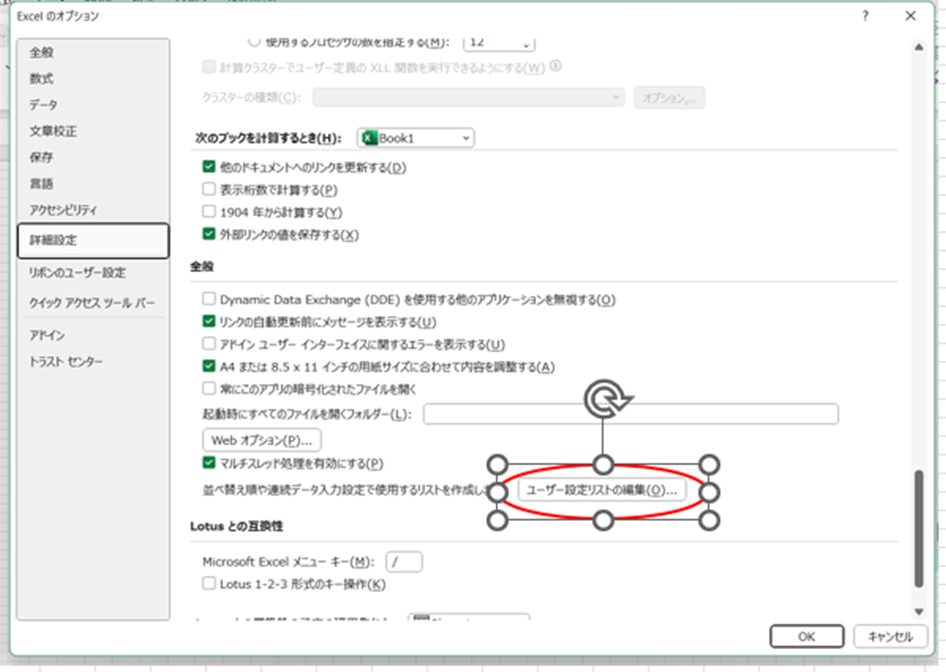The image size is (946, 672).
Task: Open クイック アクセス ツール バー category
Action: point(92,302)
